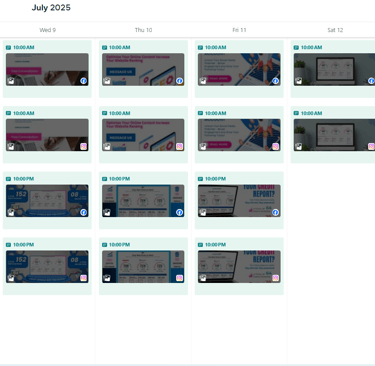Click scheduled status icon on Thu 10 10:00 PM Instagram post

104,245
